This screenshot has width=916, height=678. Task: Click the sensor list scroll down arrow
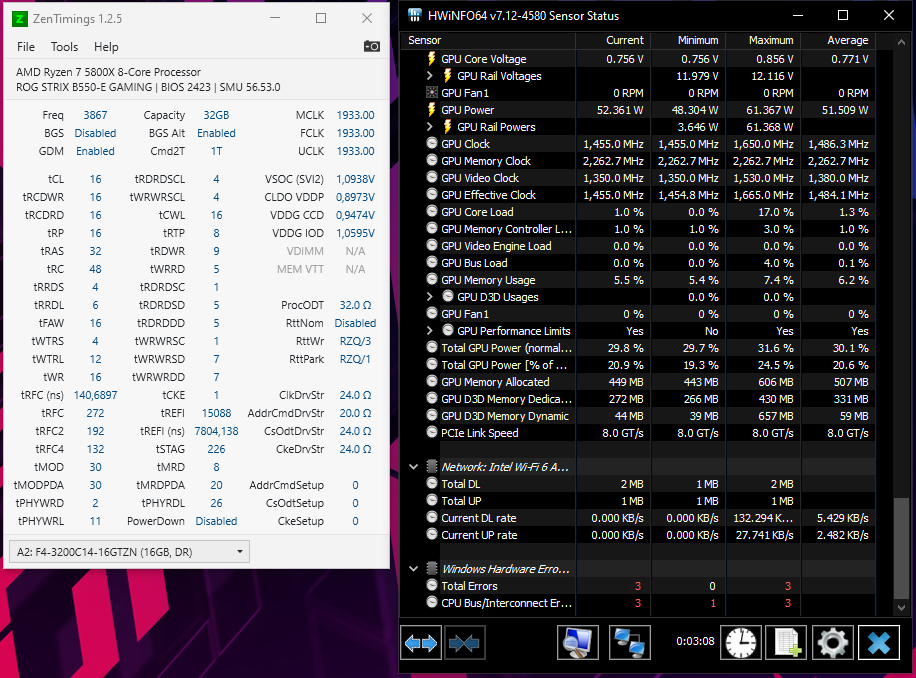(x=901, y=607)
